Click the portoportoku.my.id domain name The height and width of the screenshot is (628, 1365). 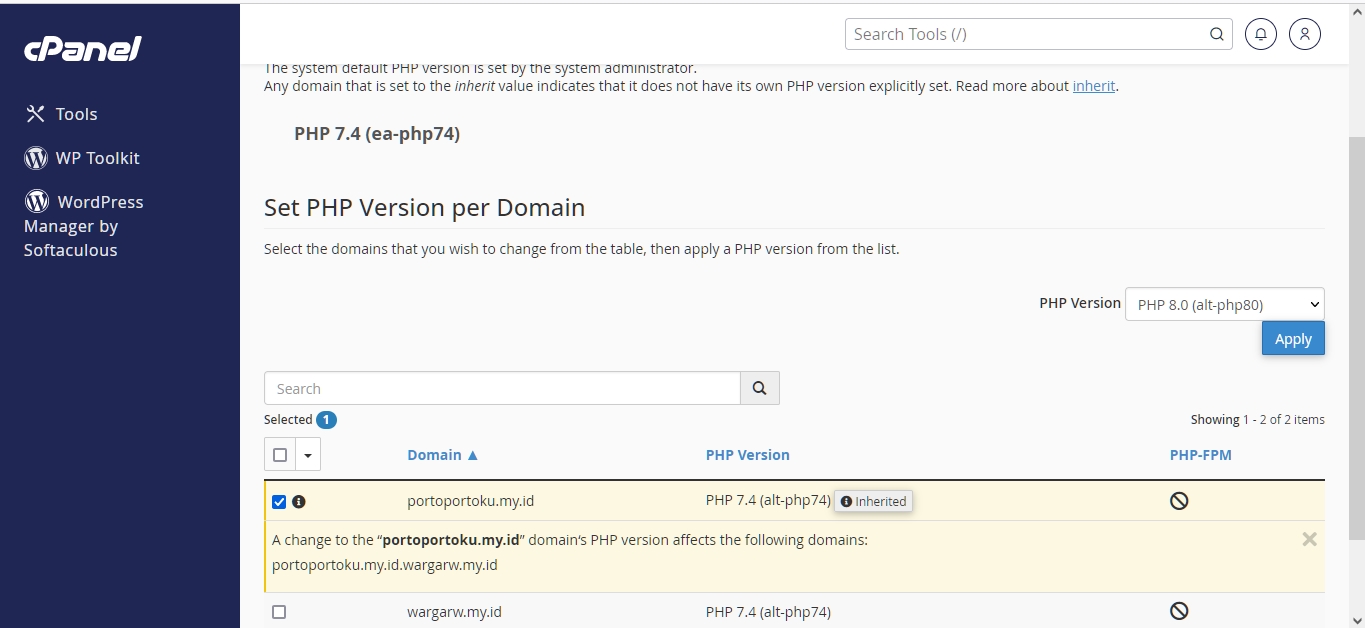470,501
